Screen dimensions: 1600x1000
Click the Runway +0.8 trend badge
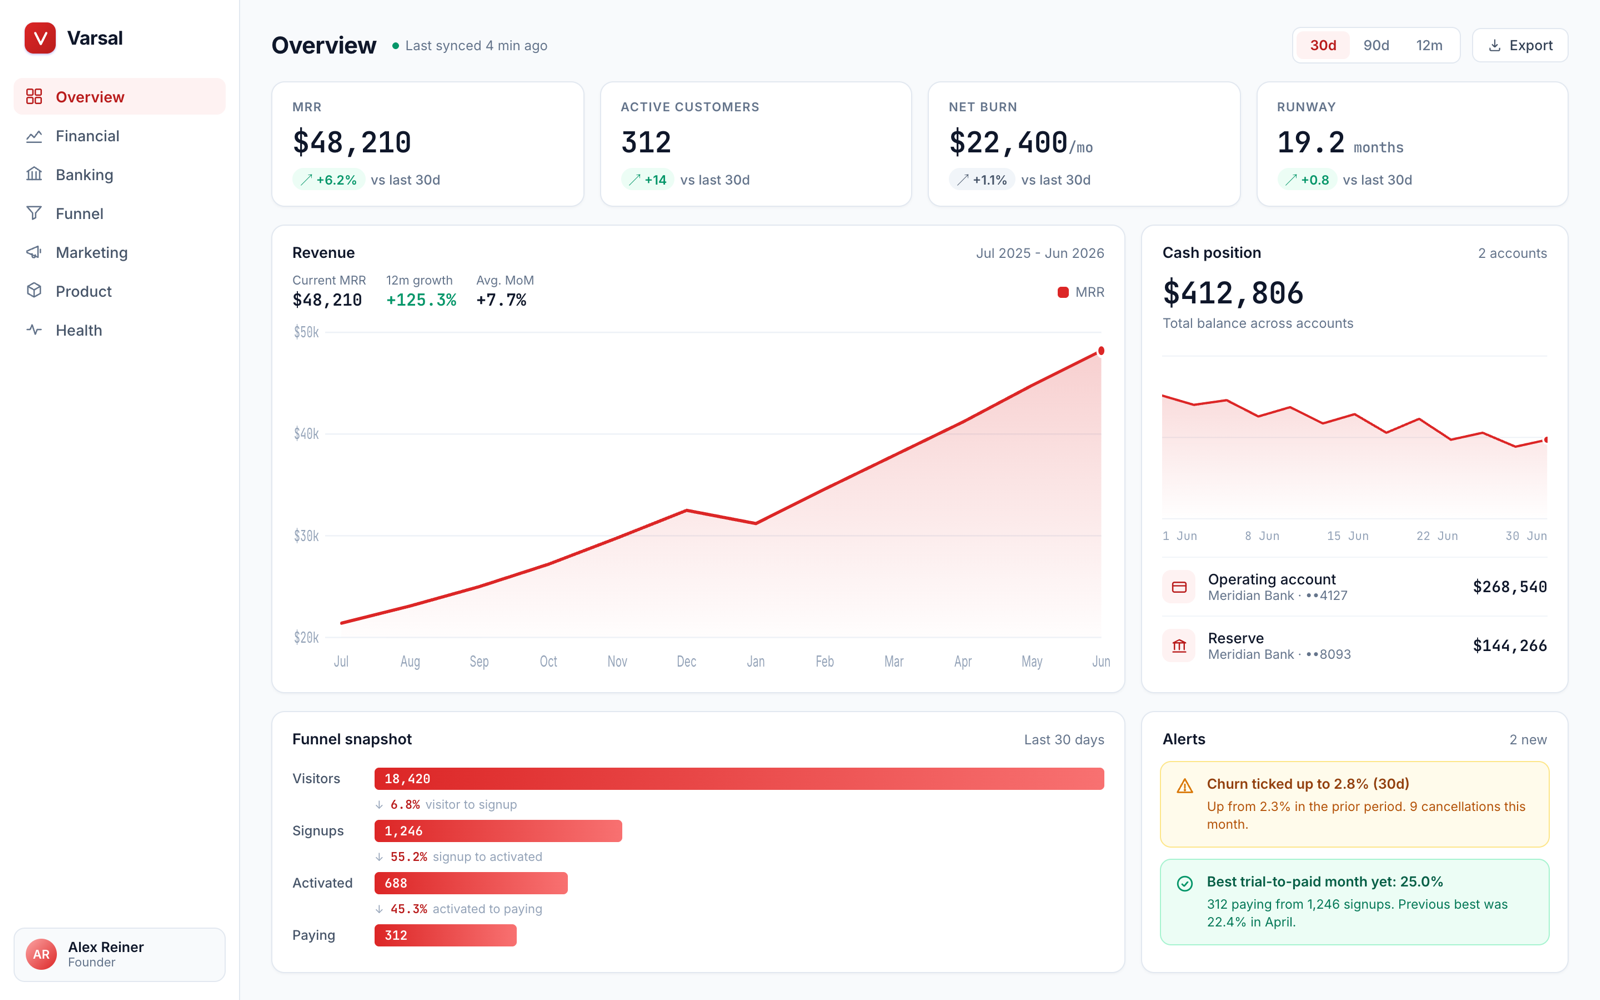tap(1307, 180)
